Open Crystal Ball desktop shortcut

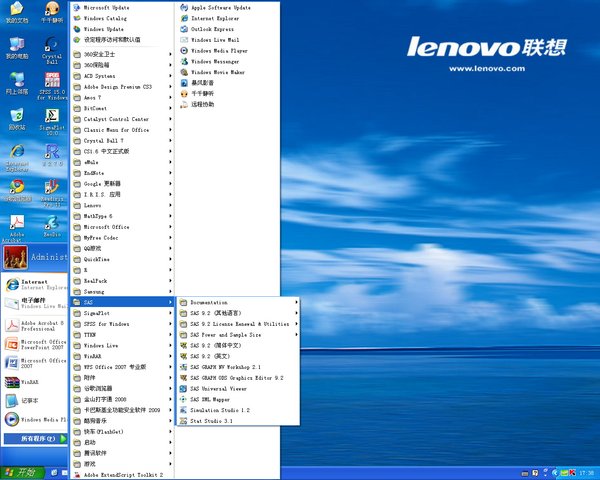coord(52,50)
